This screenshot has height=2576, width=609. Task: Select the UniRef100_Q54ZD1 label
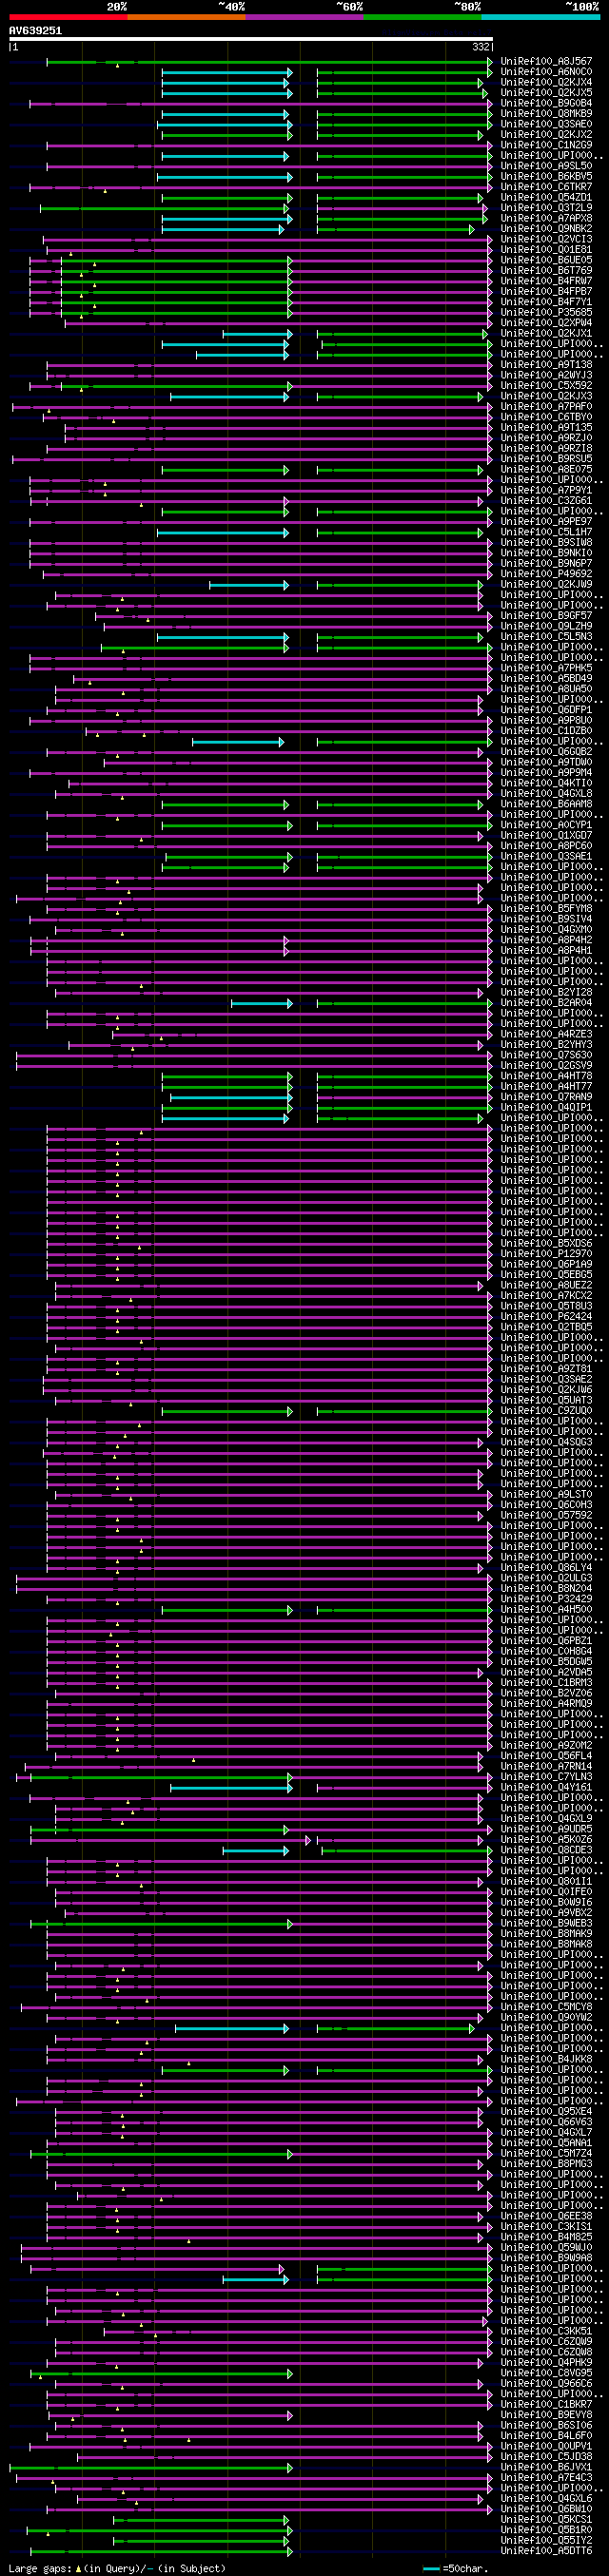546,198
